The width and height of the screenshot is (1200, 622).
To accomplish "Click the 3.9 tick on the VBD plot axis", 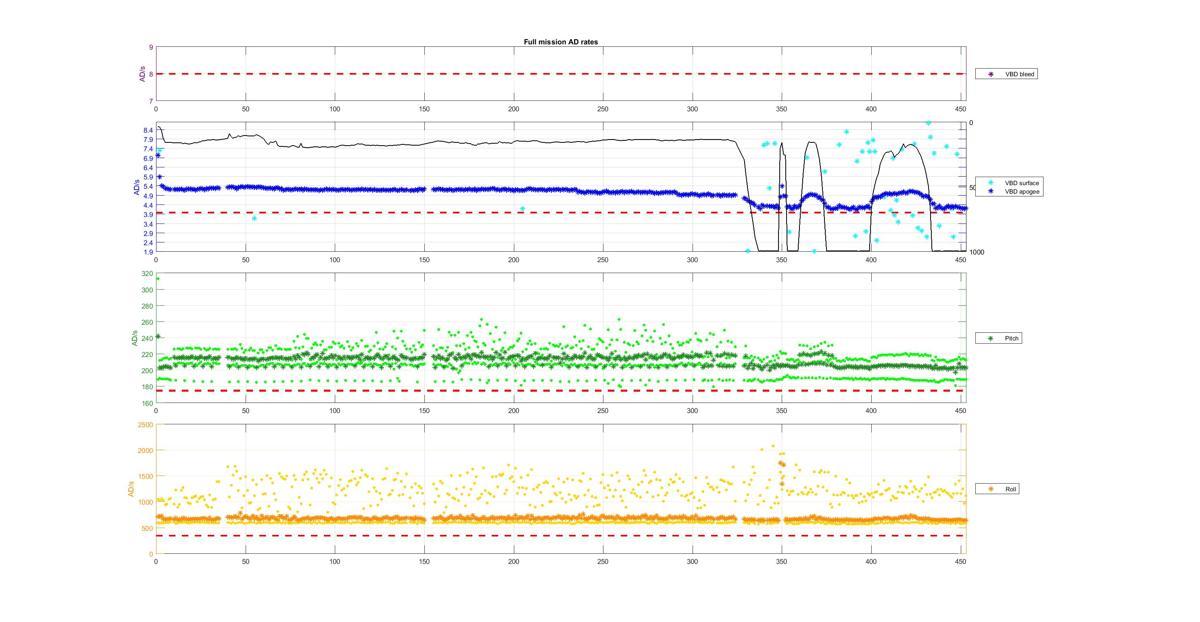I will pyautogui.click(x=148, y=214).
